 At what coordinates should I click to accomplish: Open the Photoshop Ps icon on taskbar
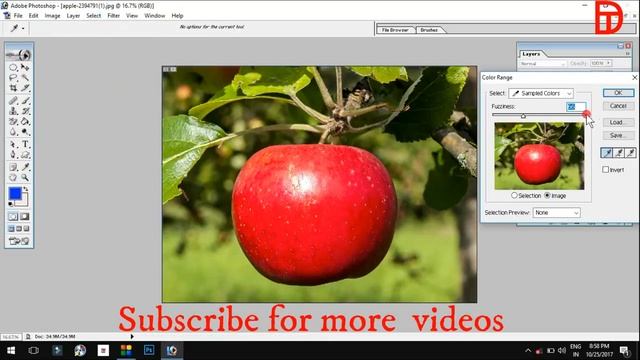pos(149,350)
